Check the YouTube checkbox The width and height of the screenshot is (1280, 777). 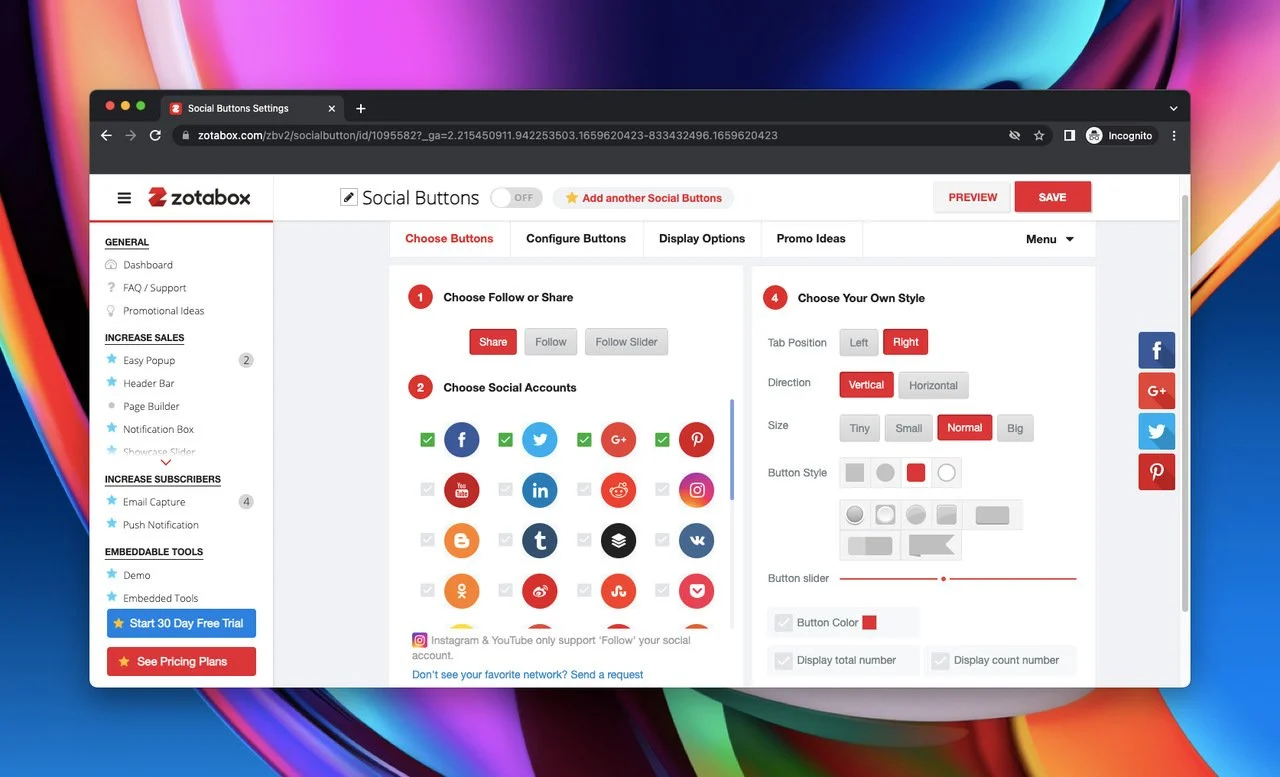(427, 490)
